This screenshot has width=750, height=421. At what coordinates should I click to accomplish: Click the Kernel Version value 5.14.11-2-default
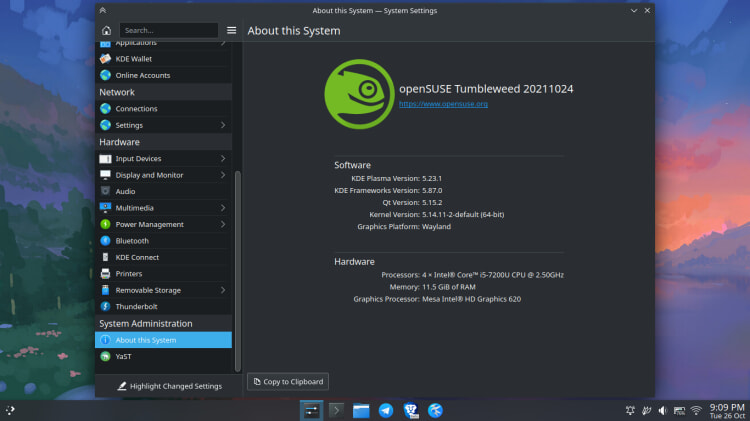coord(463,214)
